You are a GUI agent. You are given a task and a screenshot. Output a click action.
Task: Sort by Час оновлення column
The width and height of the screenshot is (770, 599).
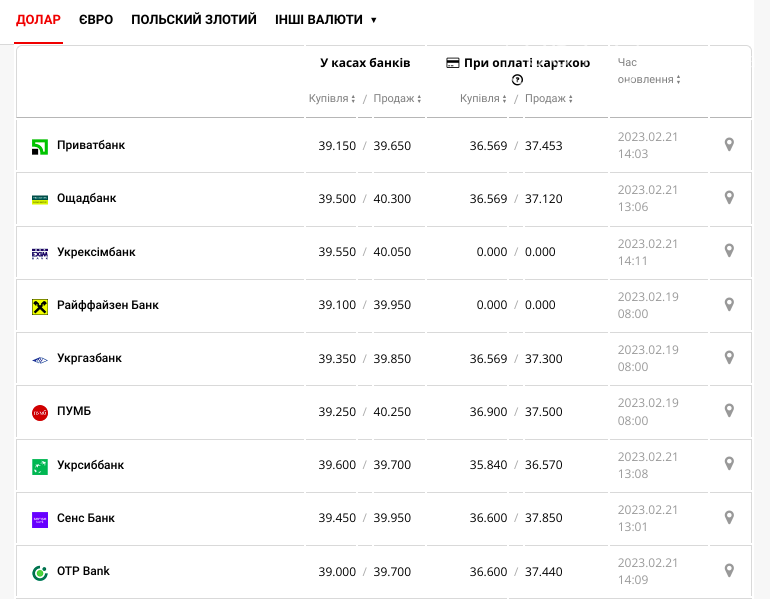[x=649, y=71]
